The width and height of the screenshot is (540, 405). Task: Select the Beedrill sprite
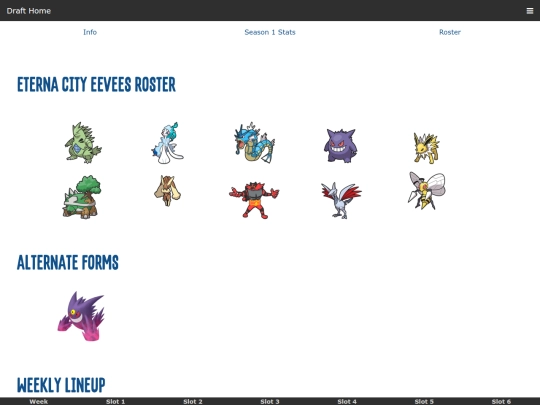pyautogui.click(x=427, y=190)
